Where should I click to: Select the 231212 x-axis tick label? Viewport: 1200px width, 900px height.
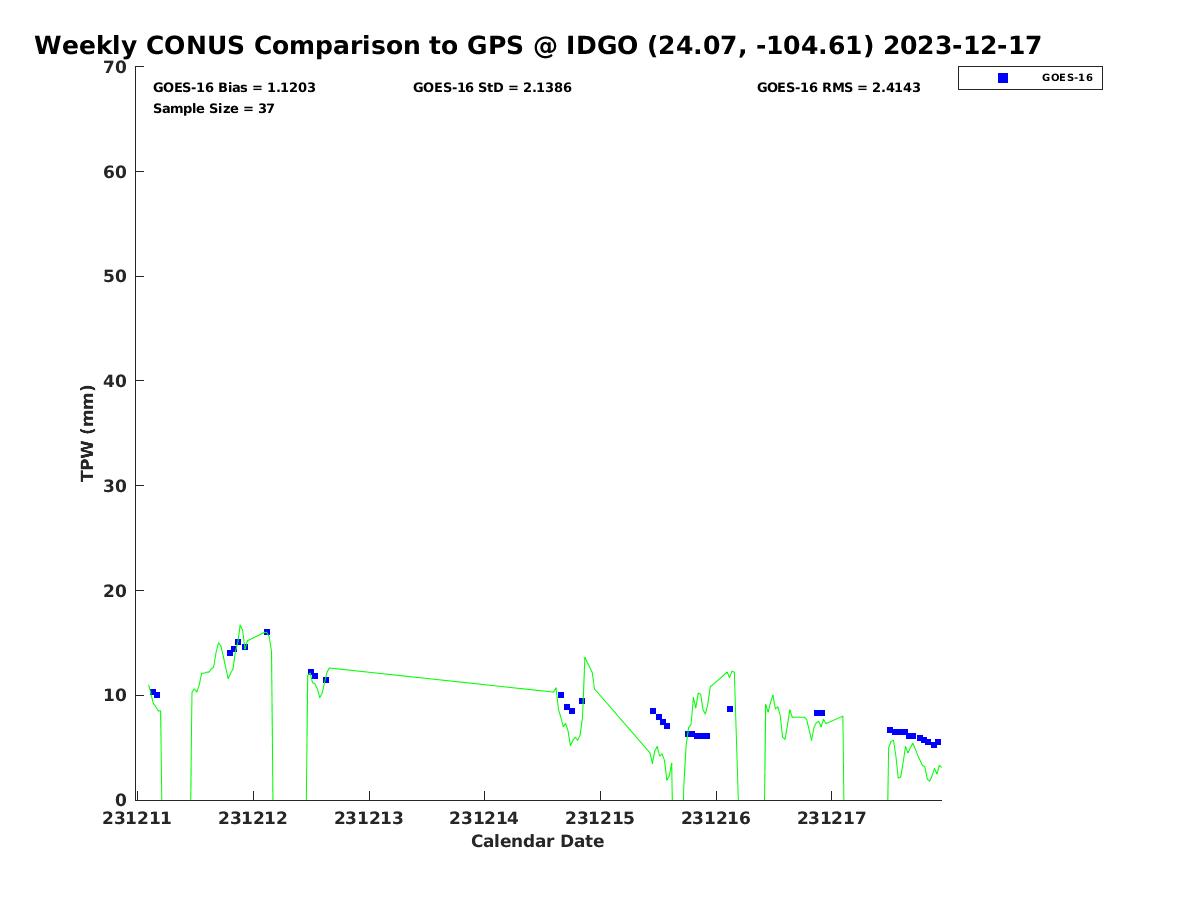pyautogui.click(x=253, y=819)
